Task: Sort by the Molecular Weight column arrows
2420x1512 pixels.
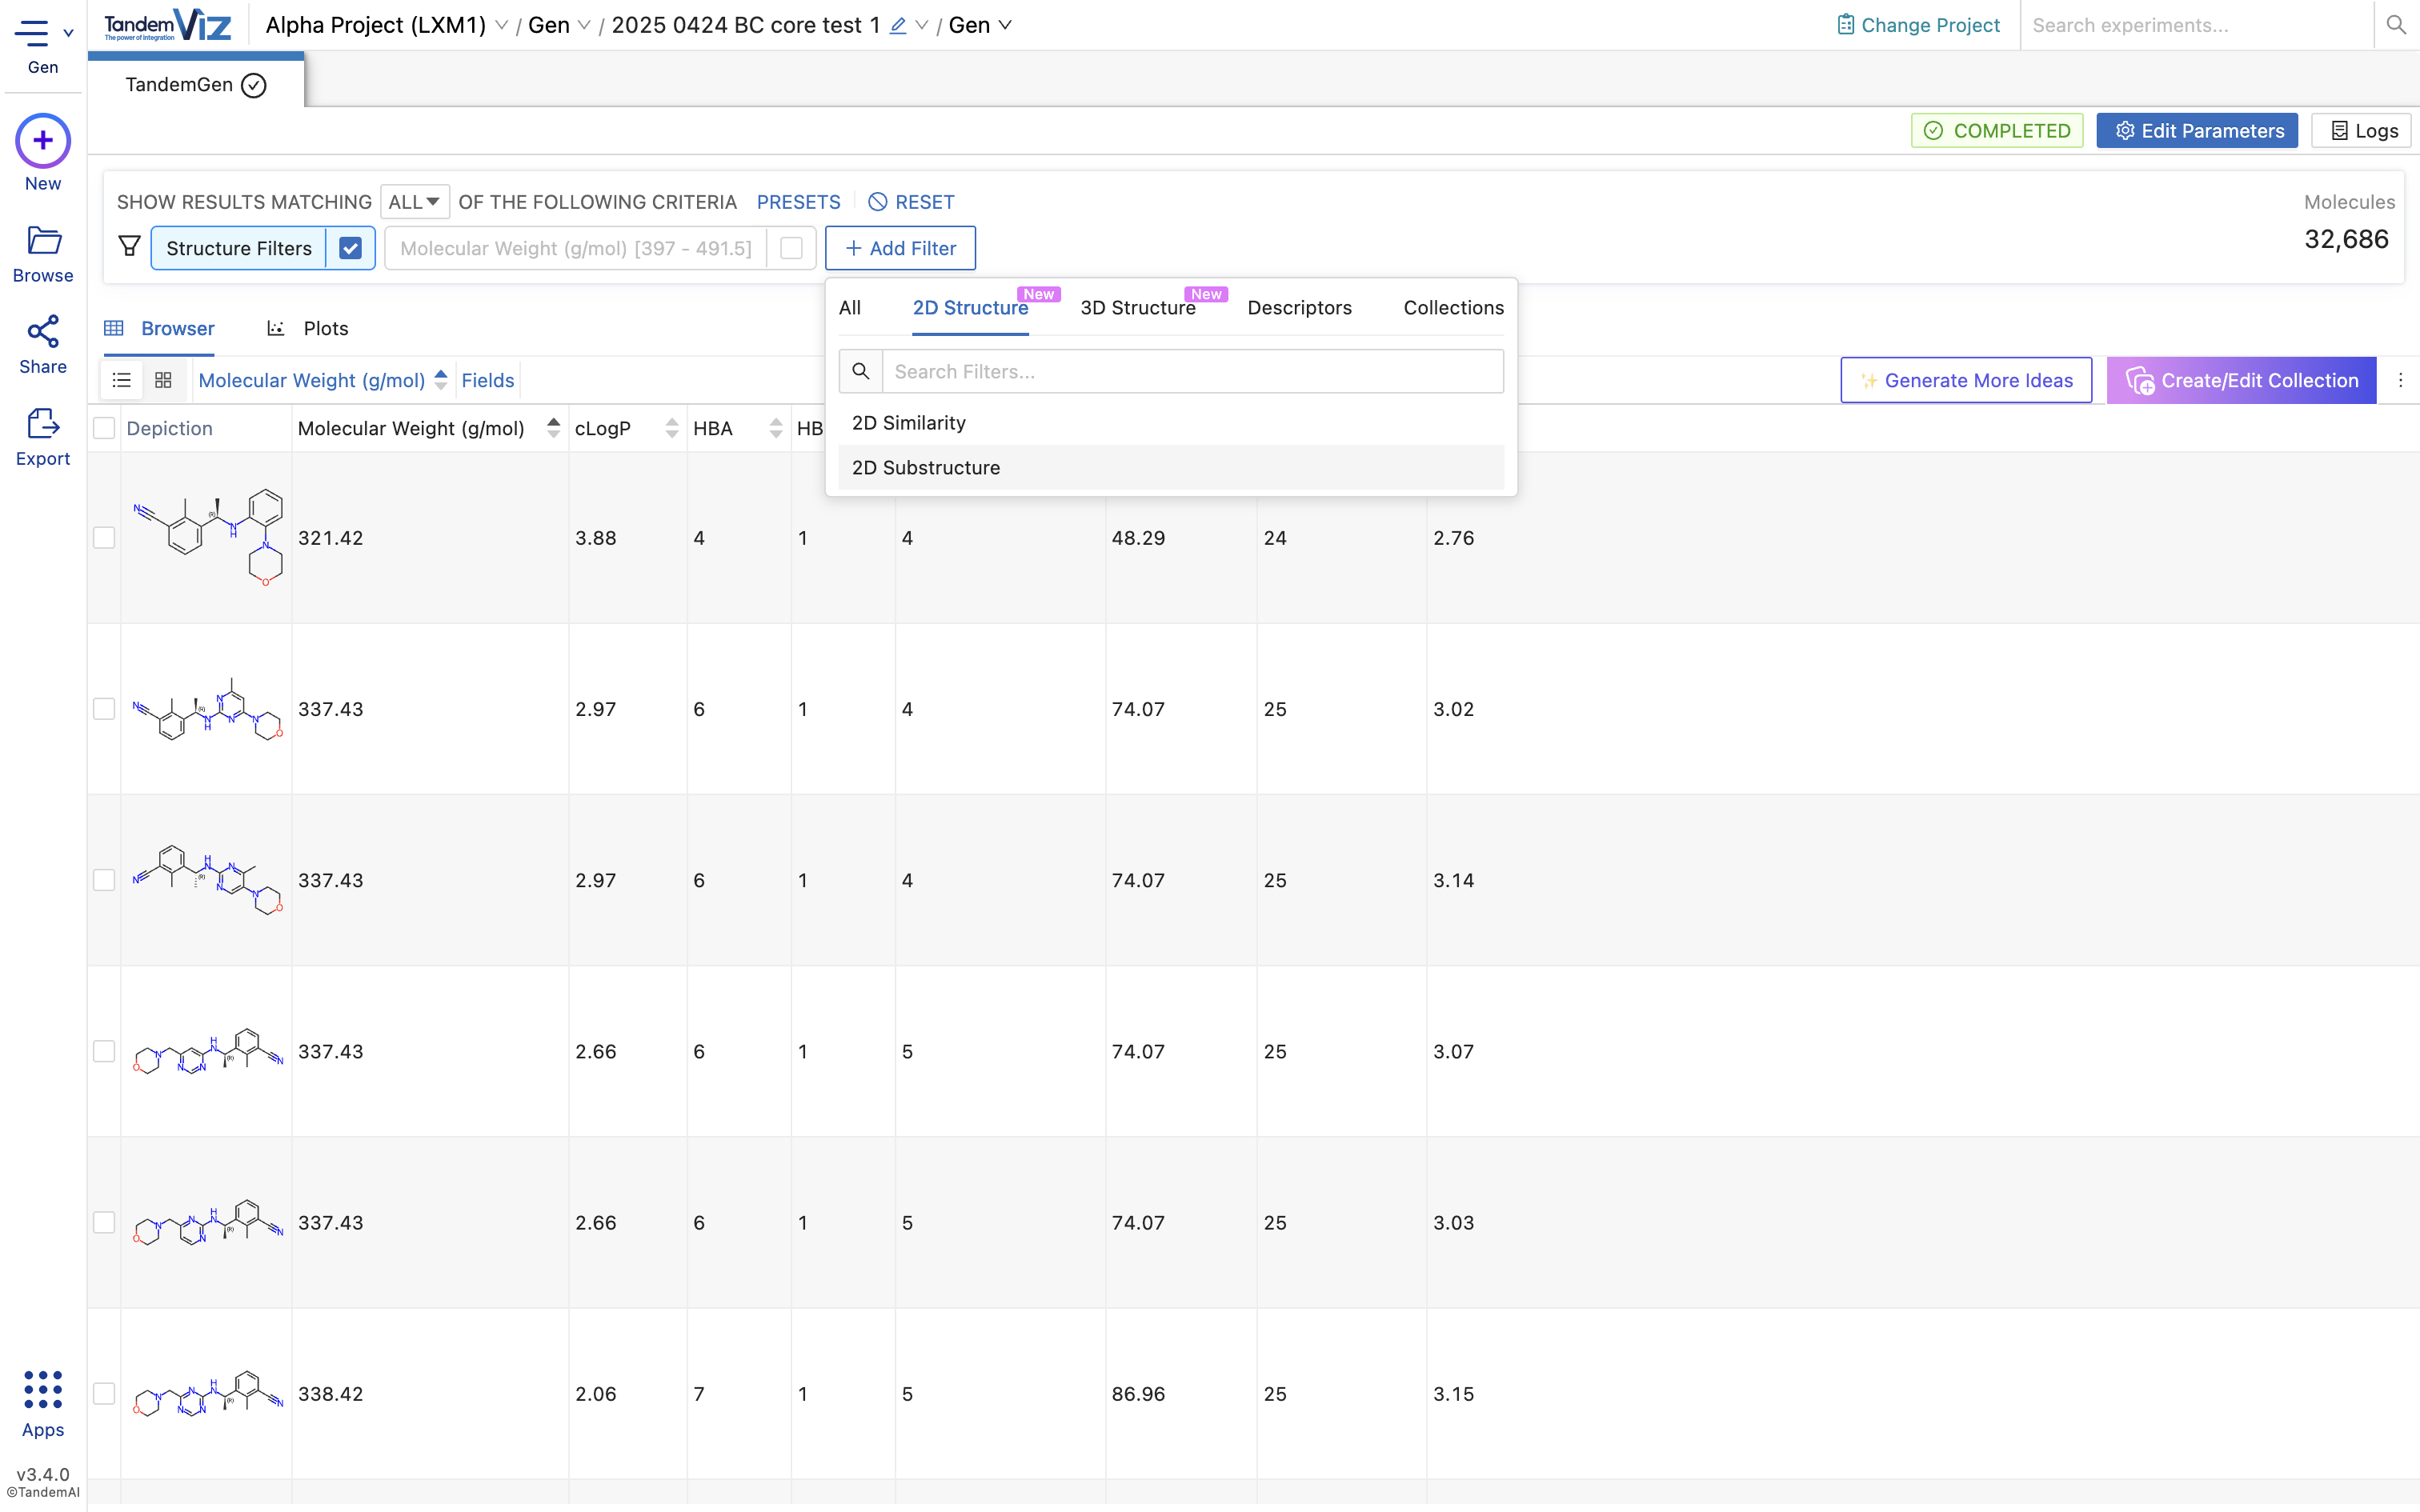Action: click(x=553, y=428)
